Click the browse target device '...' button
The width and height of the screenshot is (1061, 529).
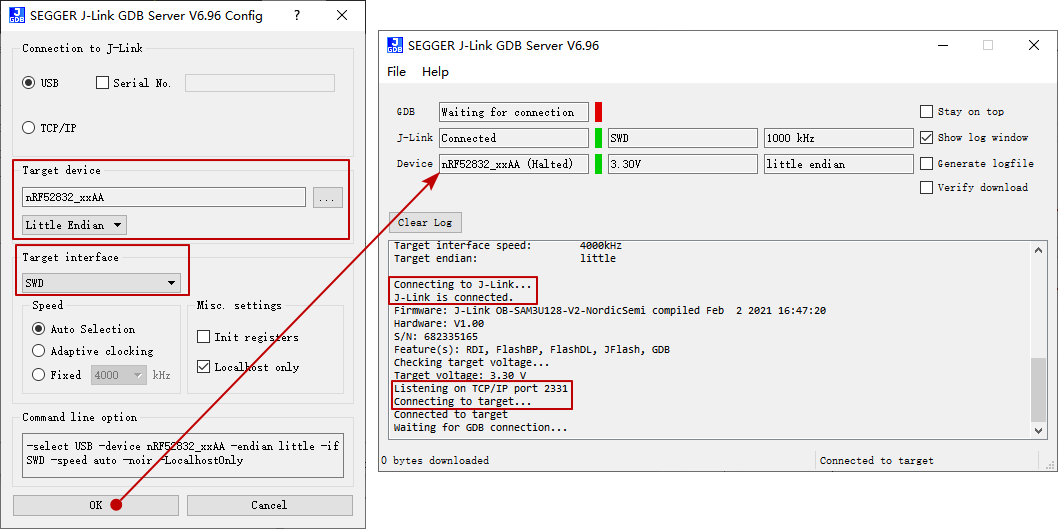pos(328,198)
